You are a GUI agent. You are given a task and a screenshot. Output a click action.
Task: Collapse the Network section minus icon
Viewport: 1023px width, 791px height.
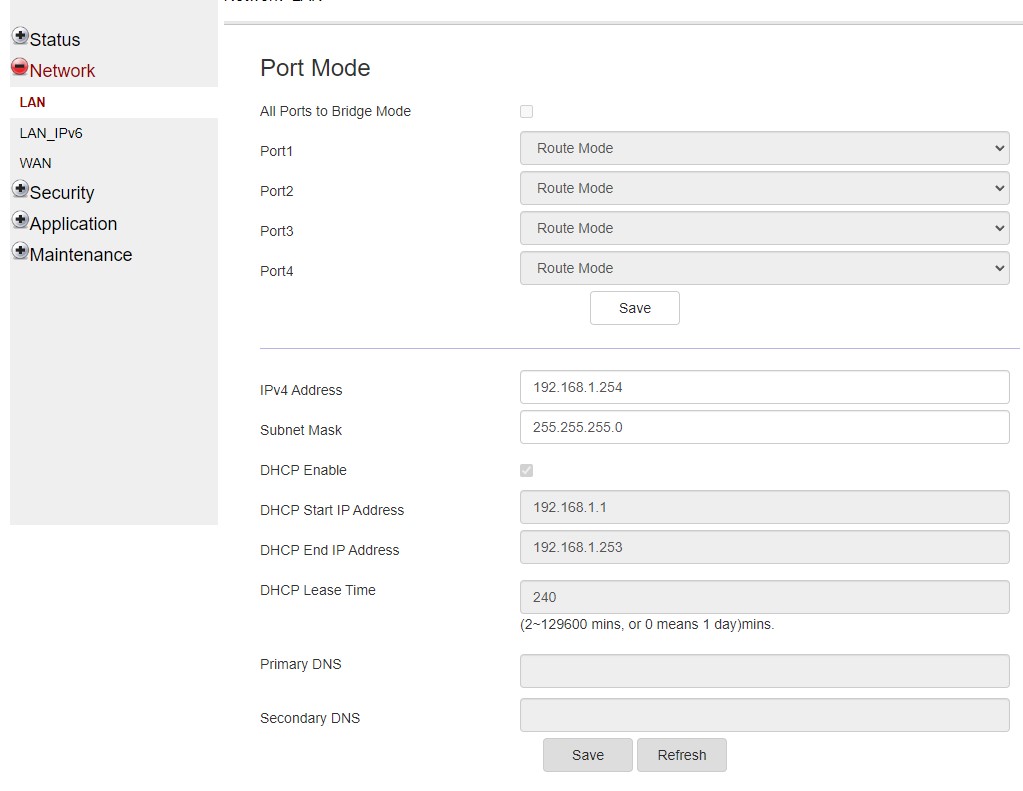[20, 67]
